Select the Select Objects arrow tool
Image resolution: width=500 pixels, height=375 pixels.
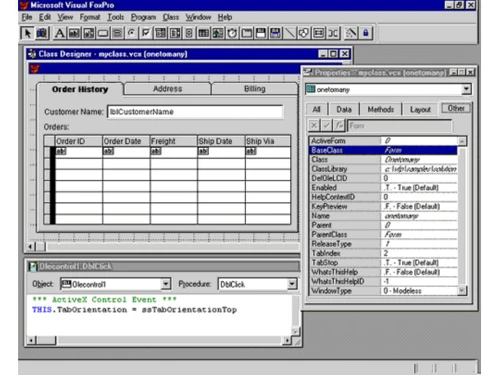coord(27,33)
